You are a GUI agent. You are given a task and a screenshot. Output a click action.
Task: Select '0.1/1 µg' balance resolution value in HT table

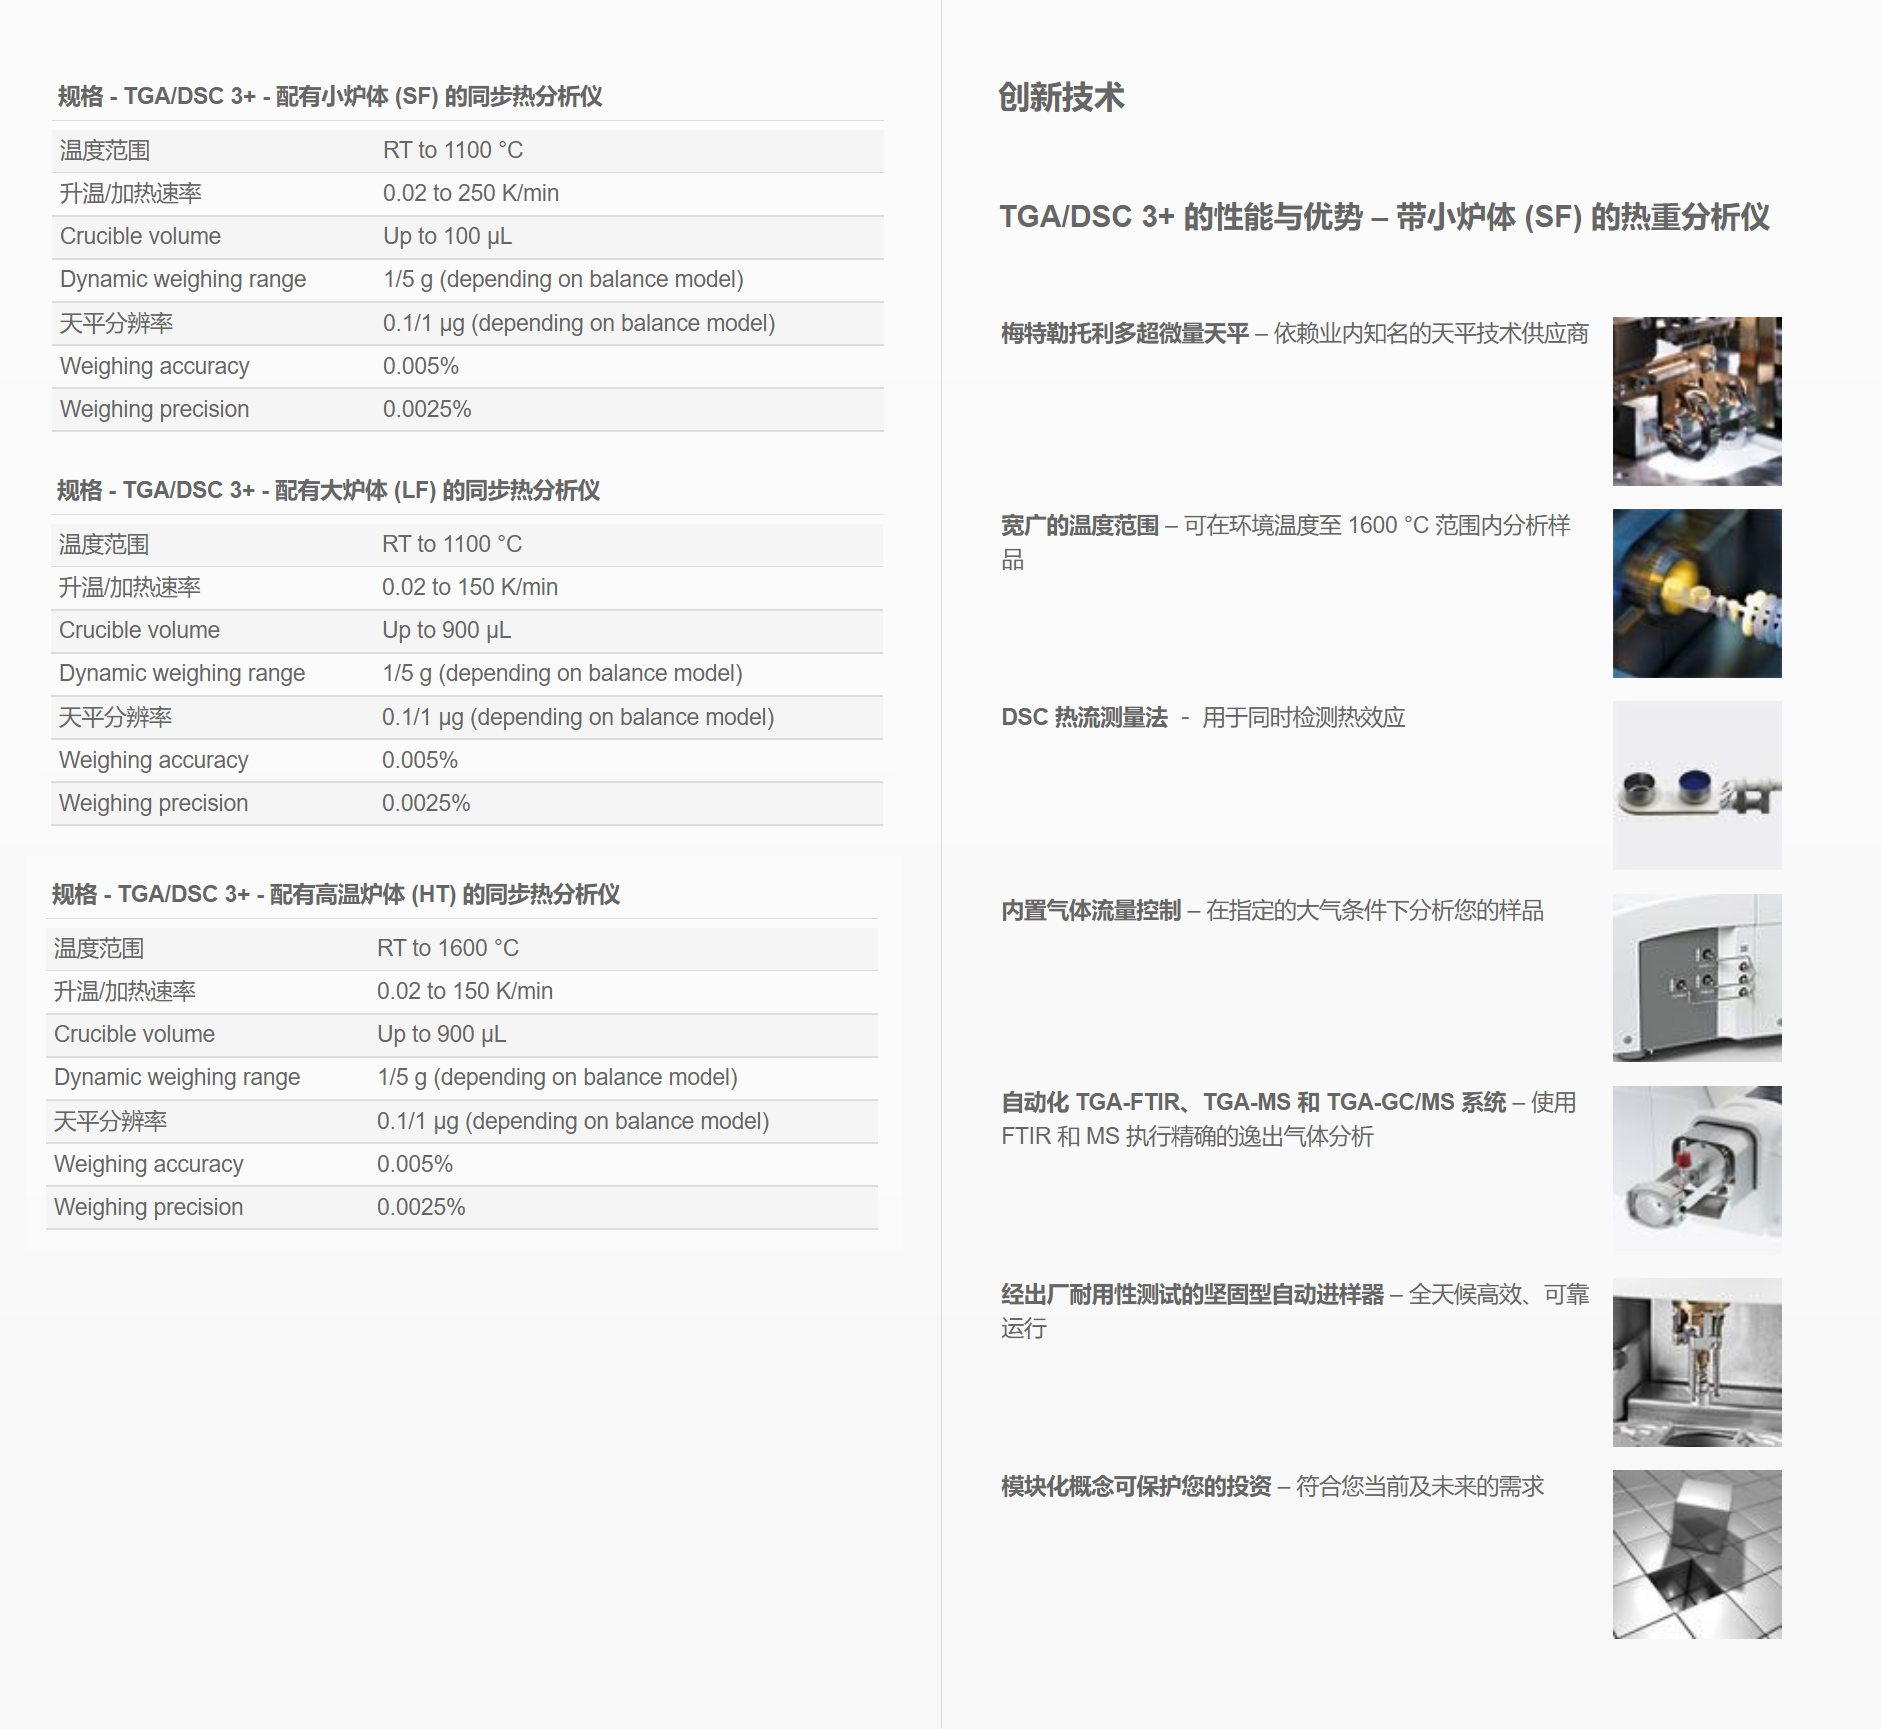click(573, 1121)
